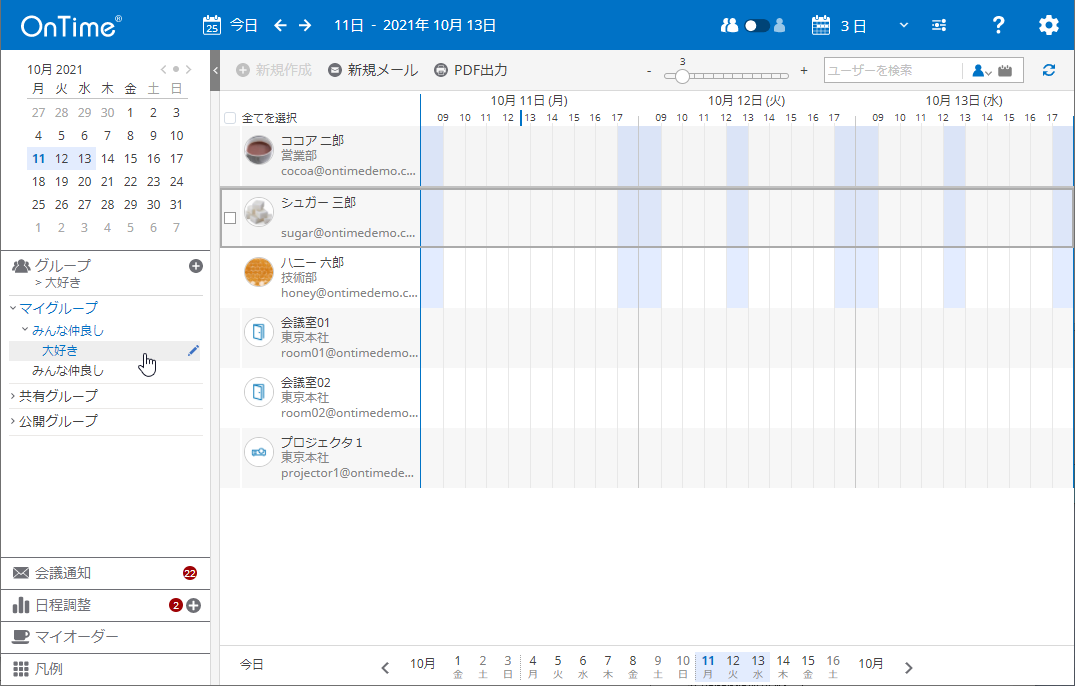Viewport: 1075px width, 686px height.
Task: Toggle the group/single user switch
Action: [x=756, y=25]
